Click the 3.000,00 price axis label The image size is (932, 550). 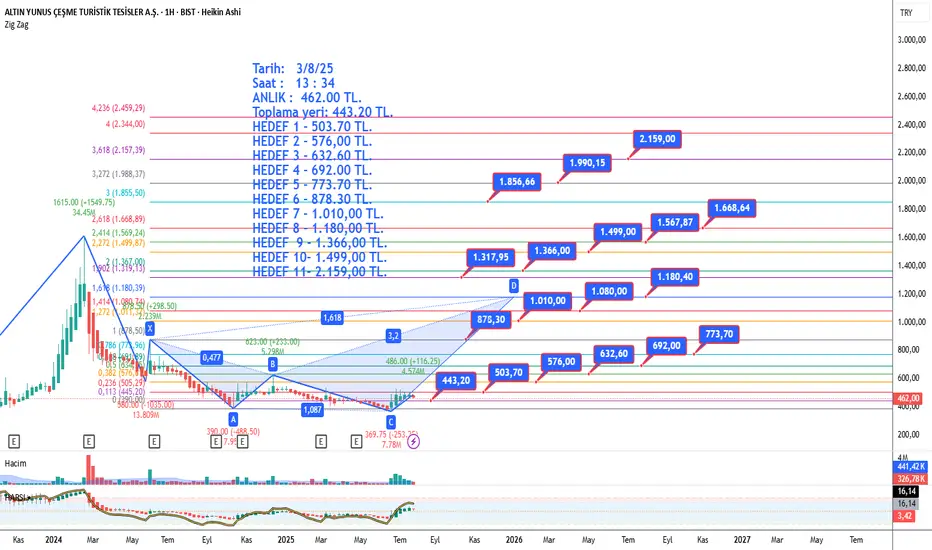point(911,40)
